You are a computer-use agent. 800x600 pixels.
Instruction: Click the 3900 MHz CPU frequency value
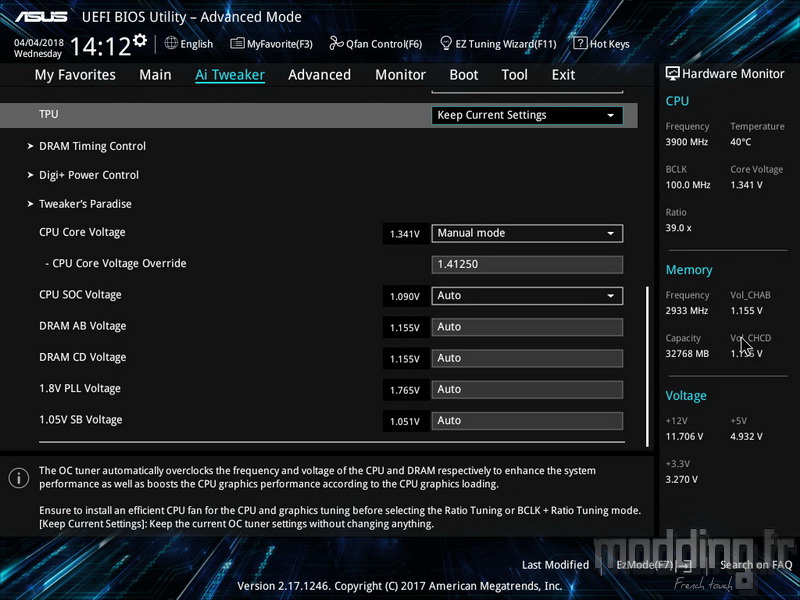click(686, 142)
